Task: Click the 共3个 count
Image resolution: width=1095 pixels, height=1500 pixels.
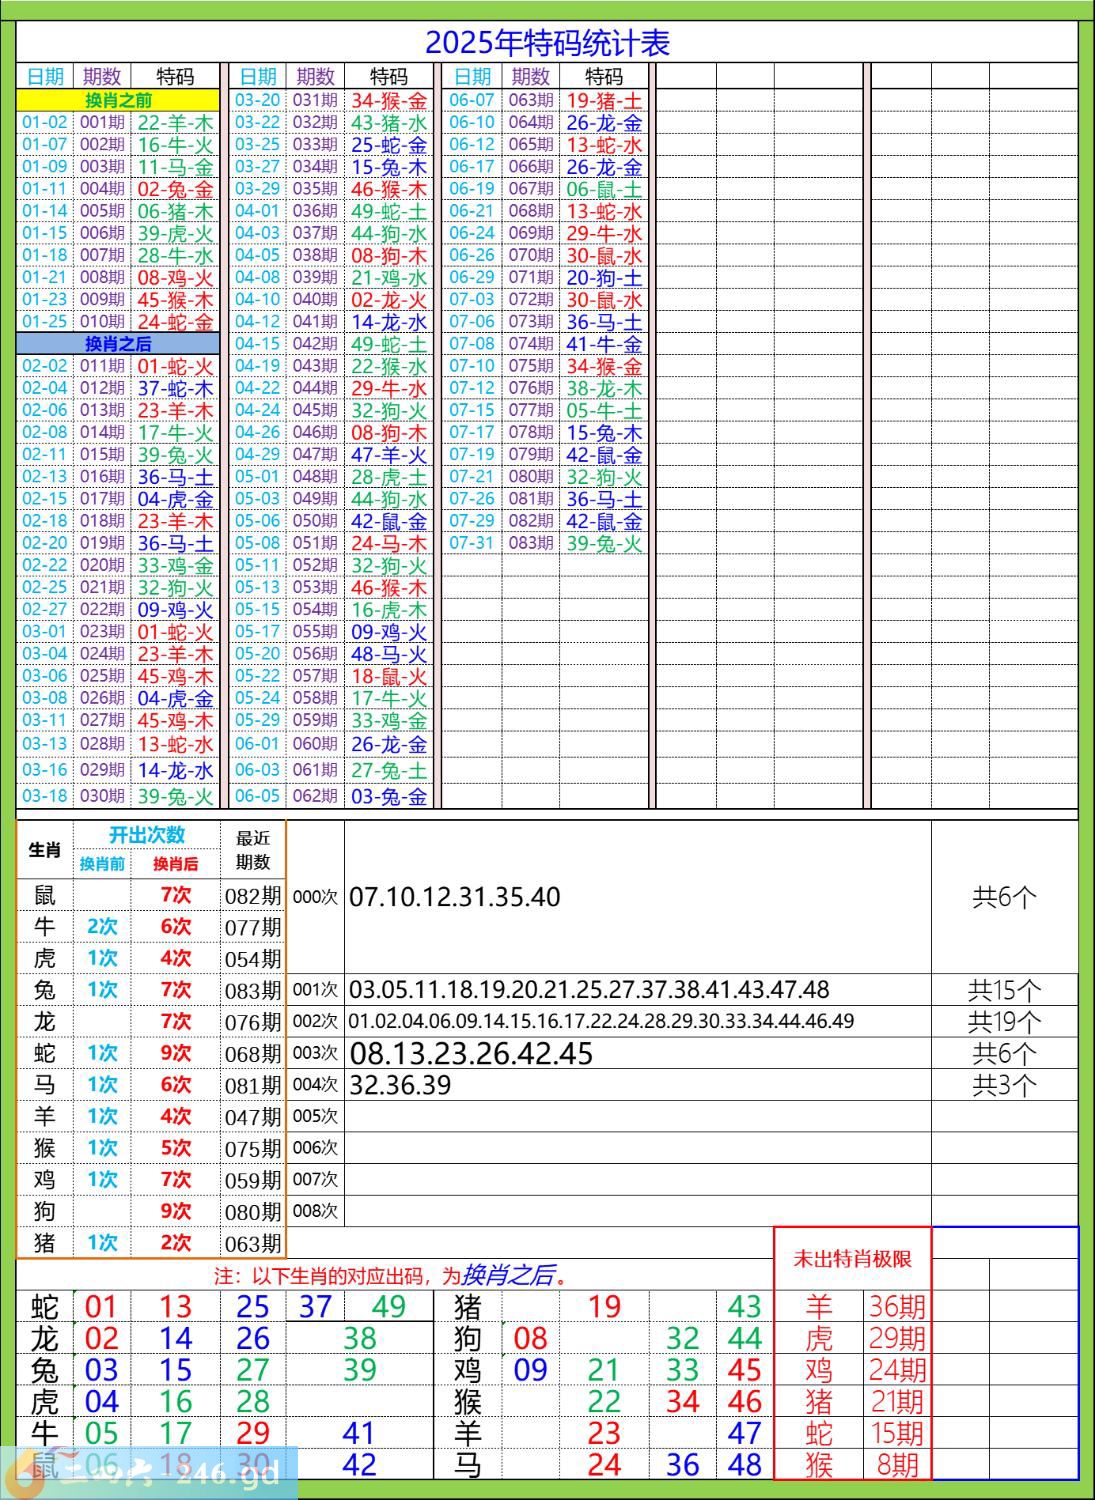Action: tap(1004, 1085)
